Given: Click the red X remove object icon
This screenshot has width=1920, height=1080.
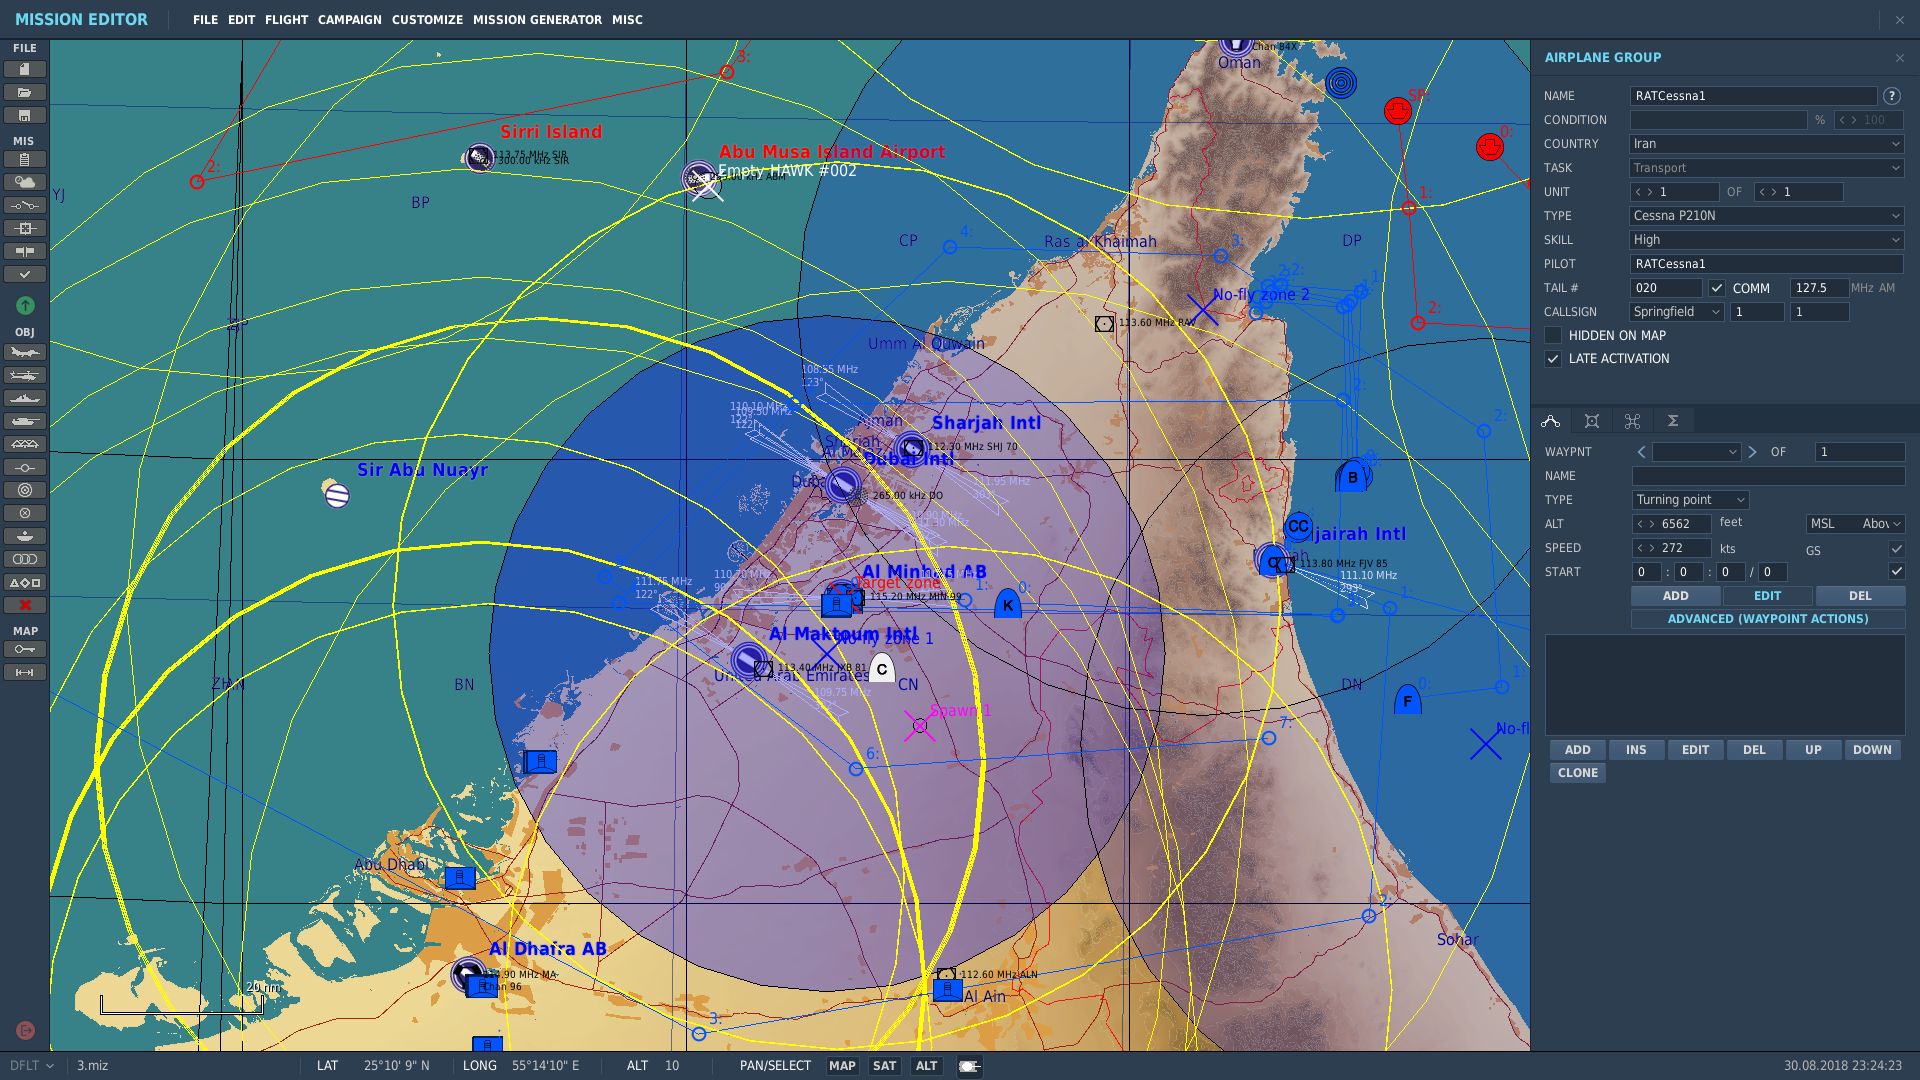Looking at the screenshot, I should pos(25,605).
